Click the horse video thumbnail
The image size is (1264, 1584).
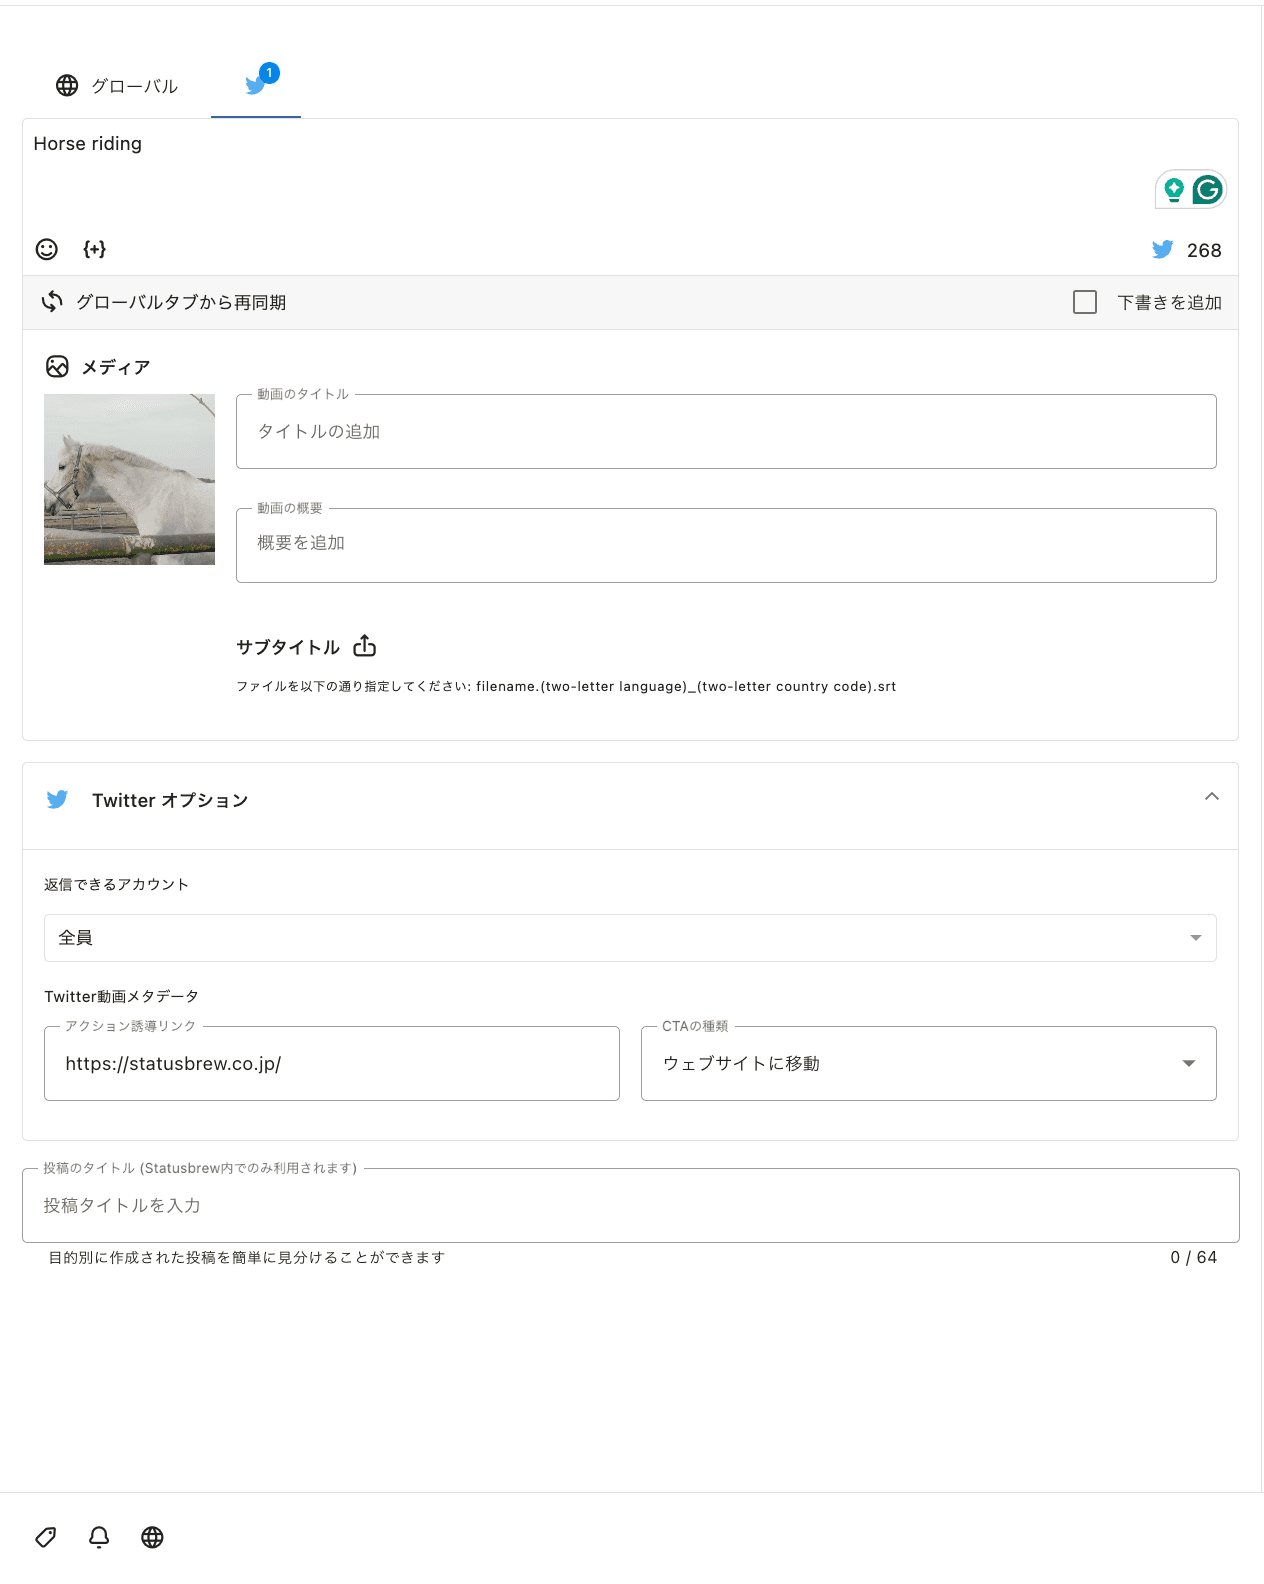click(129, 479)
